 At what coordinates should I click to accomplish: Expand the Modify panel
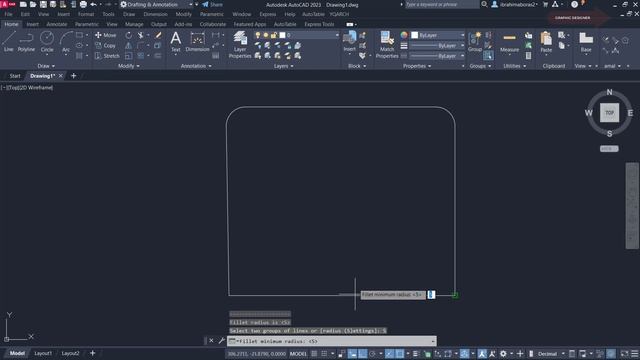[x=129, y=66]
